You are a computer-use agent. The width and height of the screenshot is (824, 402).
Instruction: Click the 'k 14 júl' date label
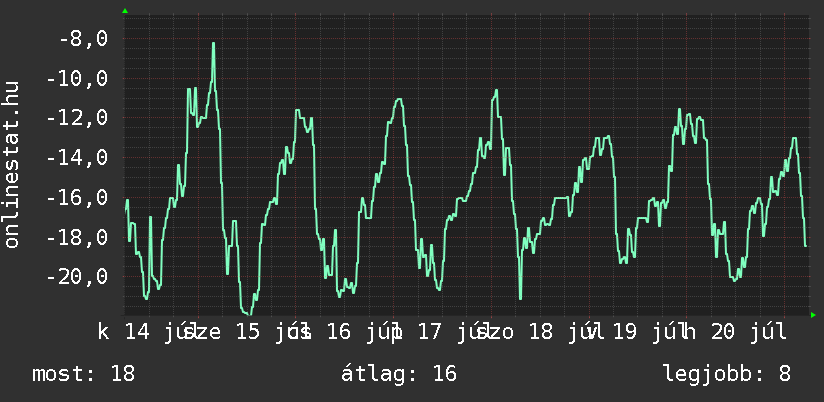tap(147, 332)
